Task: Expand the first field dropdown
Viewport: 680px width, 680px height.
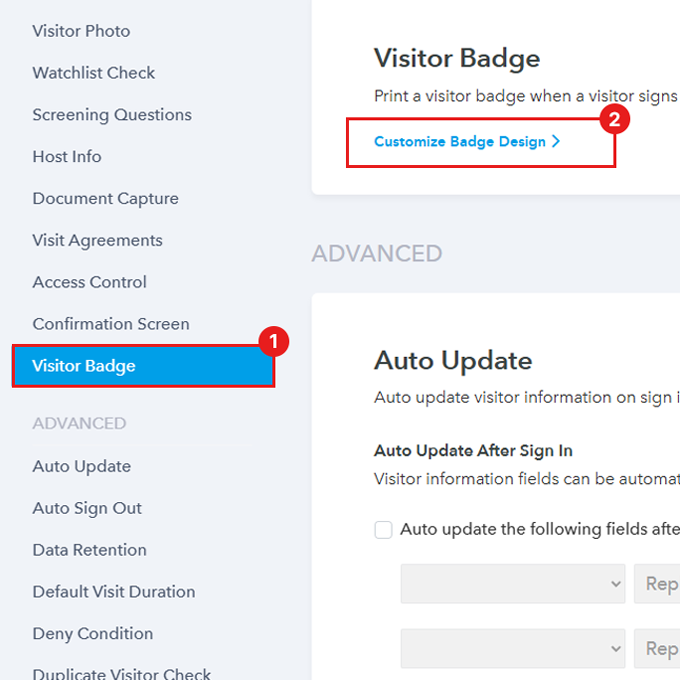Action: 513,584
